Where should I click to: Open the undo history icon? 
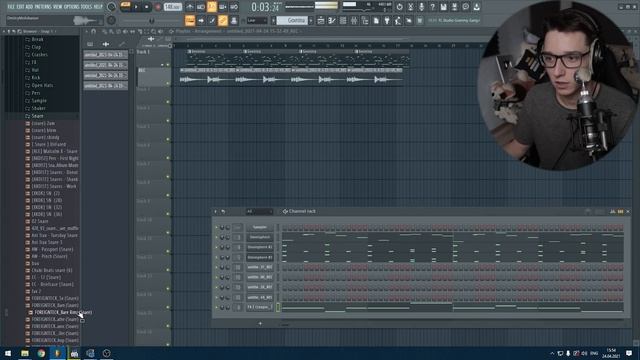(400, 7)
